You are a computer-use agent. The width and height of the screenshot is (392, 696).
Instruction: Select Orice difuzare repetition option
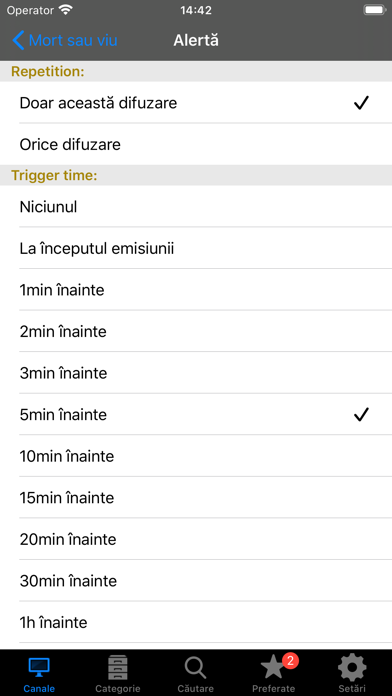196,144
